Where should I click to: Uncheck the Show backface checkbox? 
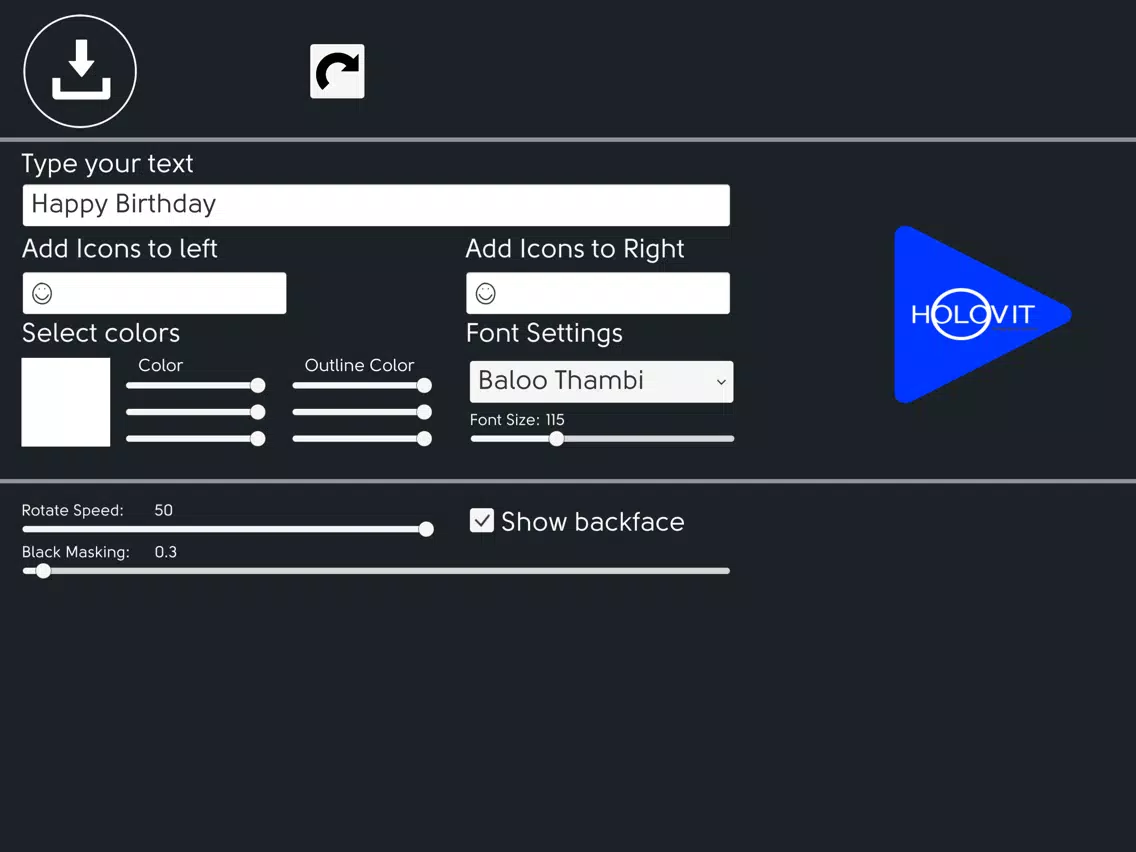pos(482,520)
